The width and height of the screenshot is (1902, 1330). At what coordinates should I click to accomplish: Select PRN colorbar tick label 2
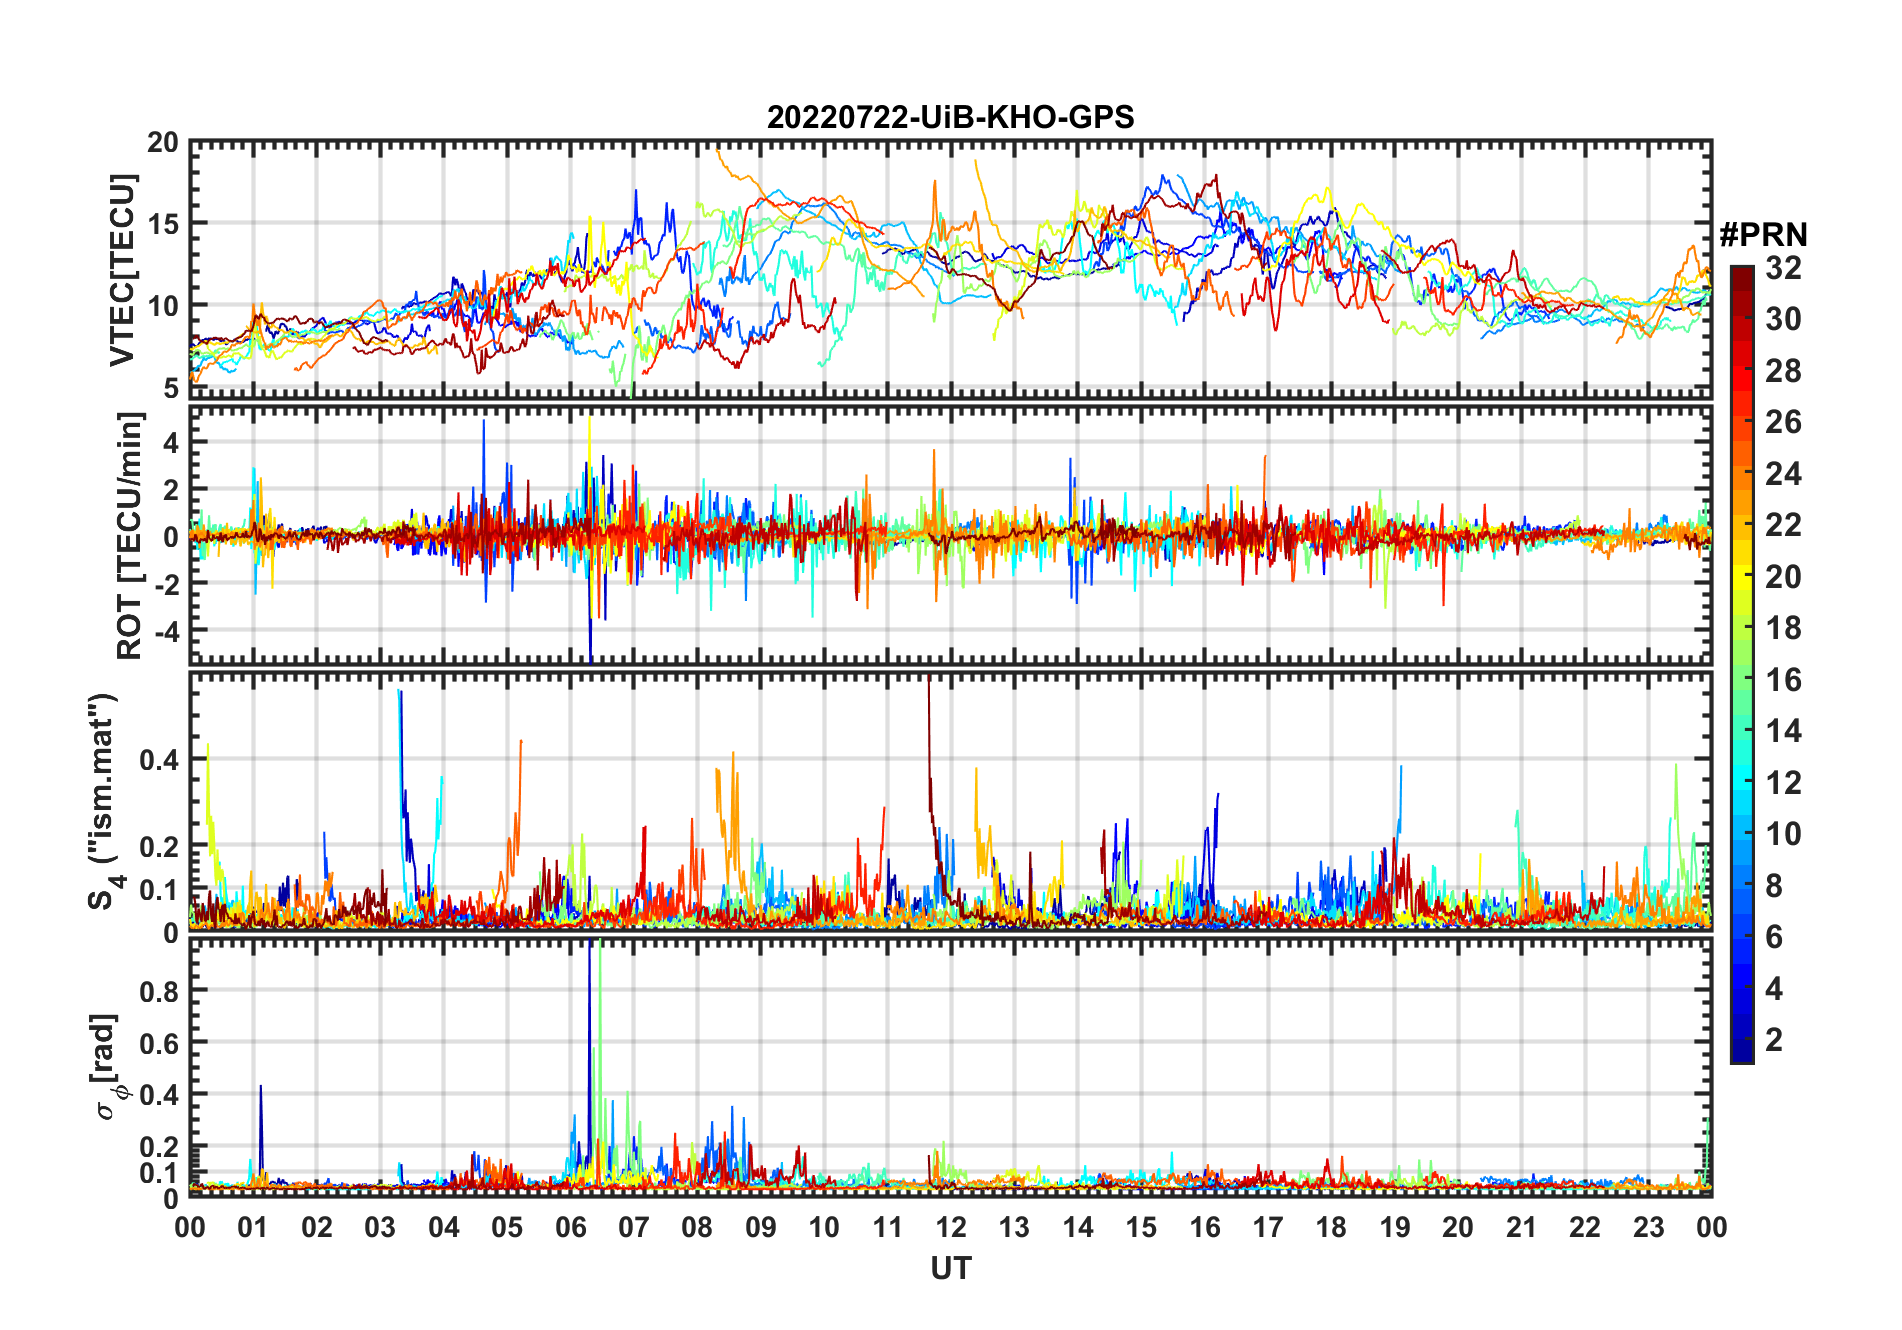click(1774, 1040)
